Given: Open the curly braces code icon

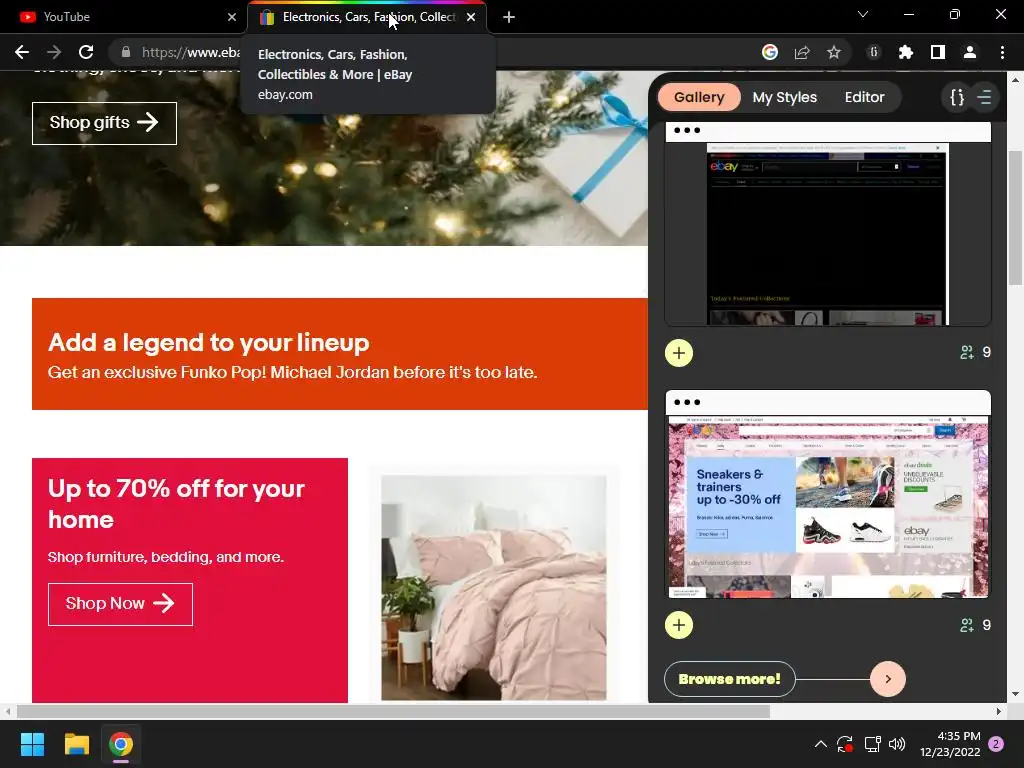Looking at the screenshot, I should (x=957, y=97).
